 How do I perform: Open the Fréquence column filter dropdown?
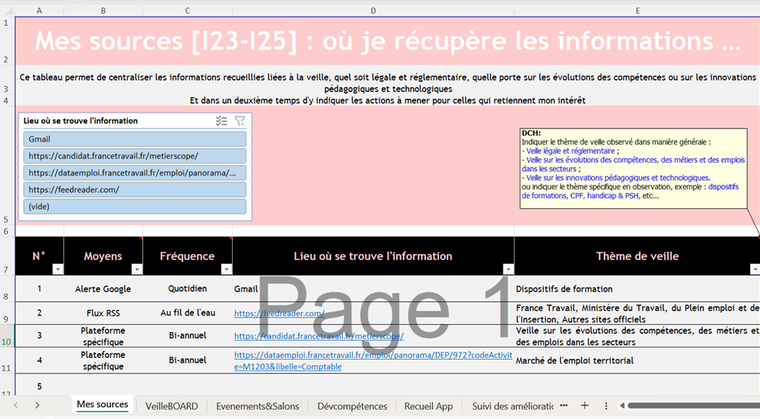point(225,270)
